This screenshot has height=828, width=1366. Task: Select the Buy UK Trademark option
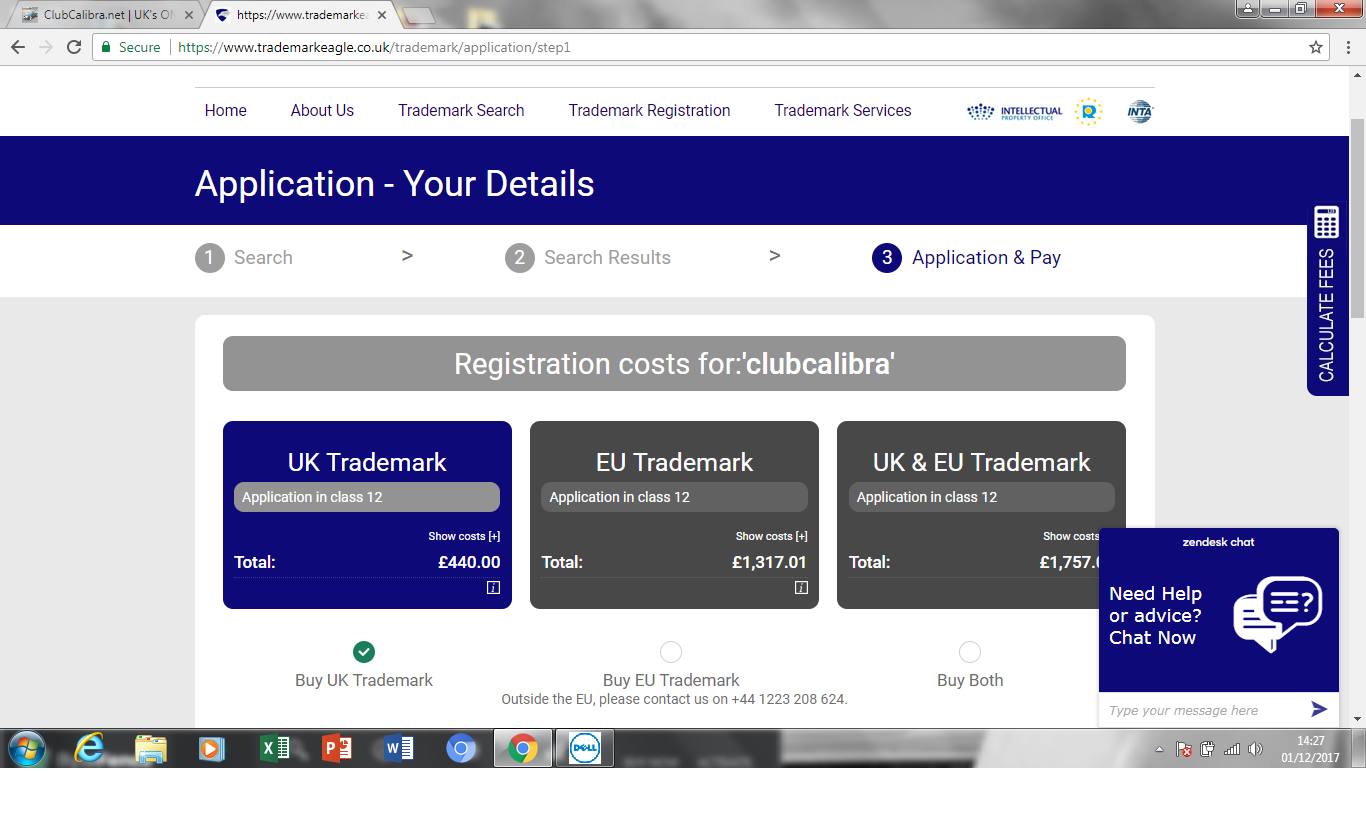tap(364, 652)
